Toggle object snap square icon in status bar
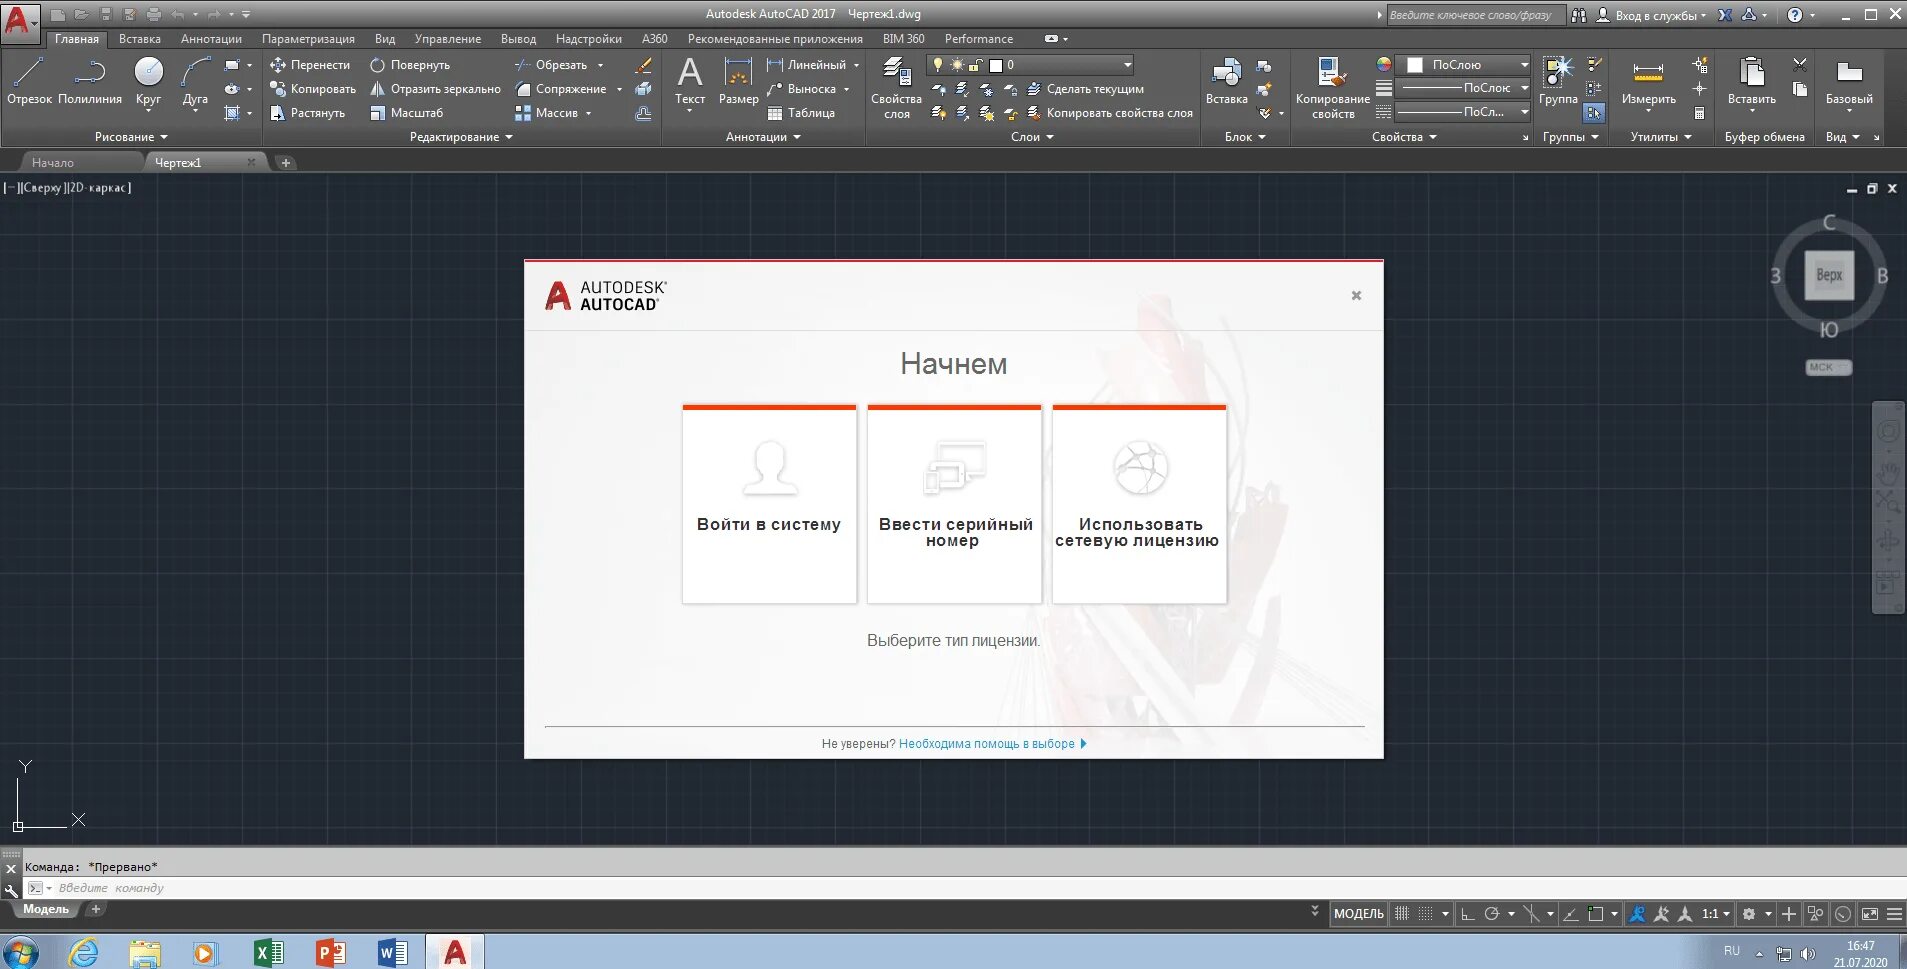 coord(1596,914)
